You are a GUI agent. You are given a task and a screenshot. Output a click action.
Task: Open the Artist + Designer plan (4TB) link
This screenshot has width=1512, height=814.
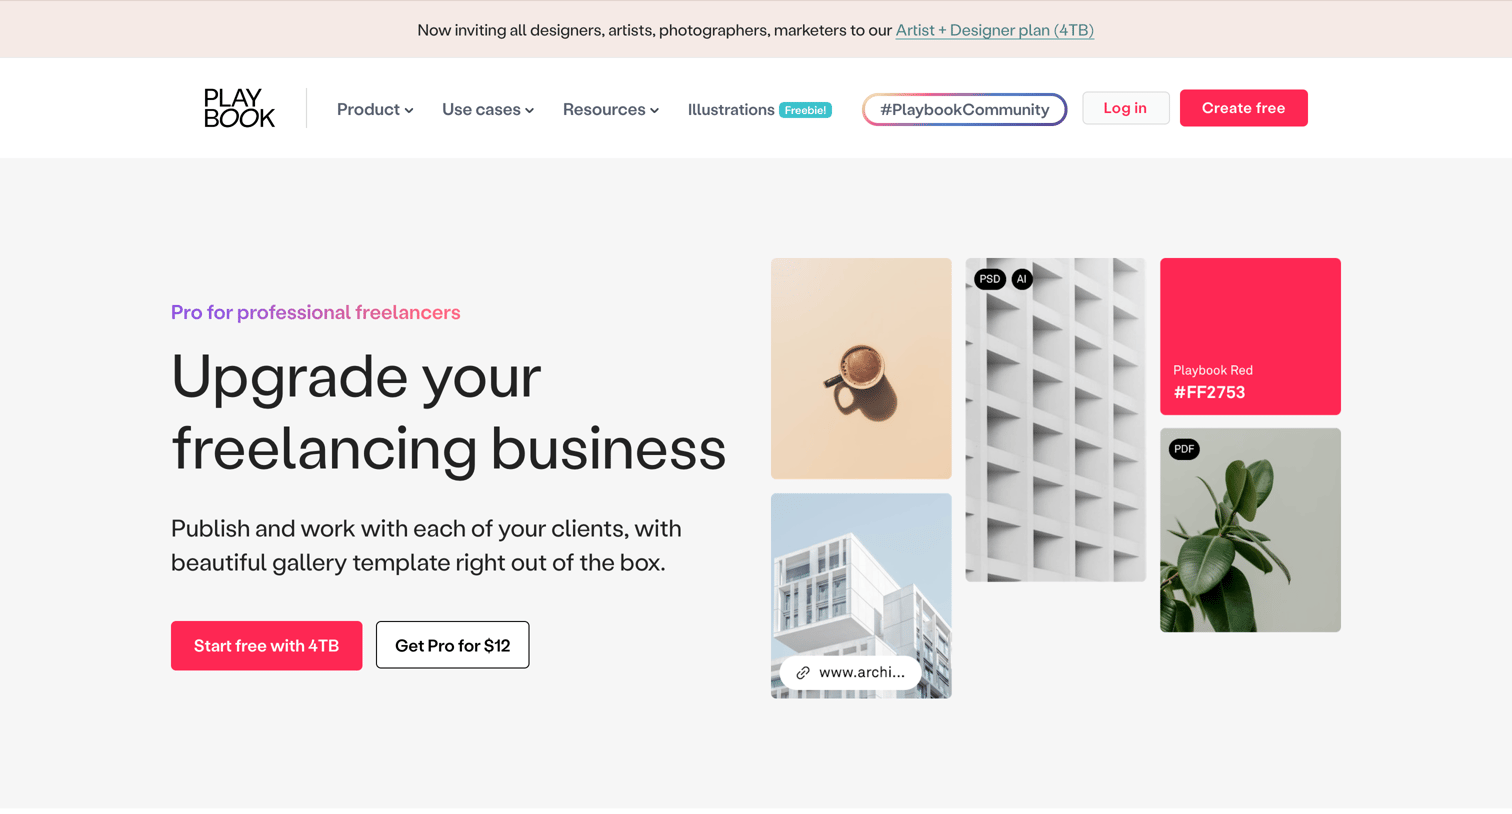coord(995,30)
